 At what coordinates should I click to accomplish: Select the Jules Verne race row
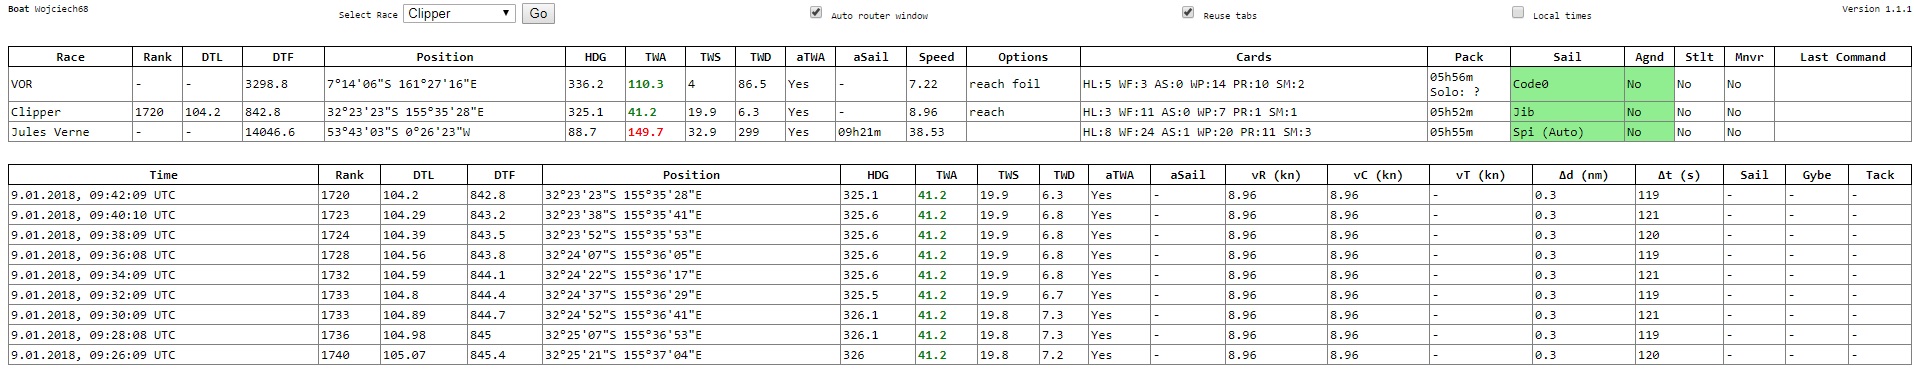point(959,132)
